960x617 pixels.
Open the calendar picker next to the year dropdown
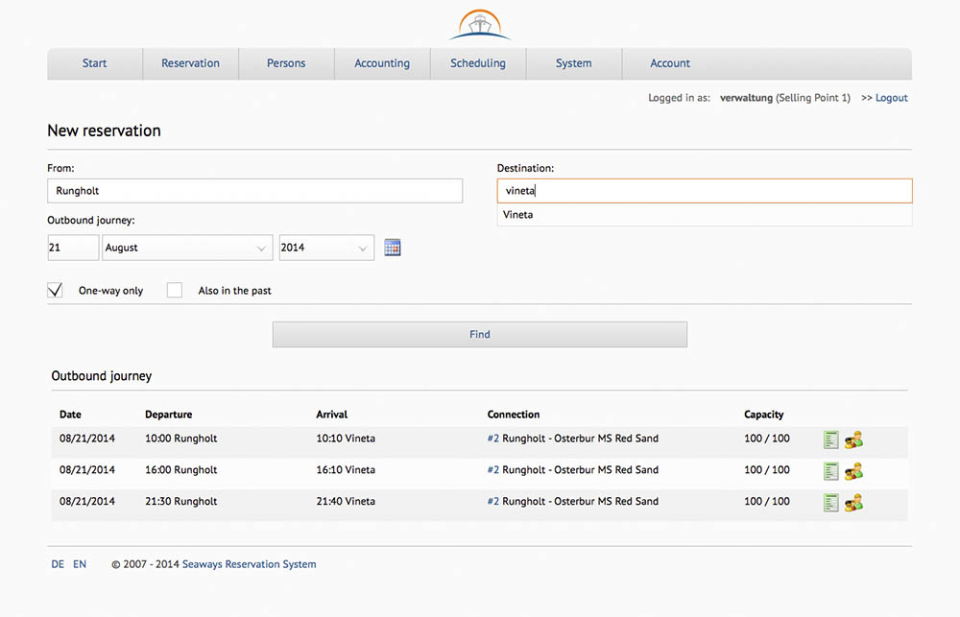392,247
